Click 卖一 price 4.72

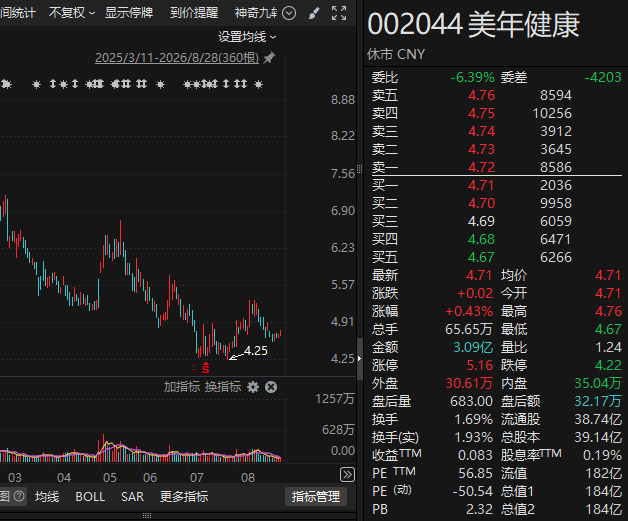481,167
